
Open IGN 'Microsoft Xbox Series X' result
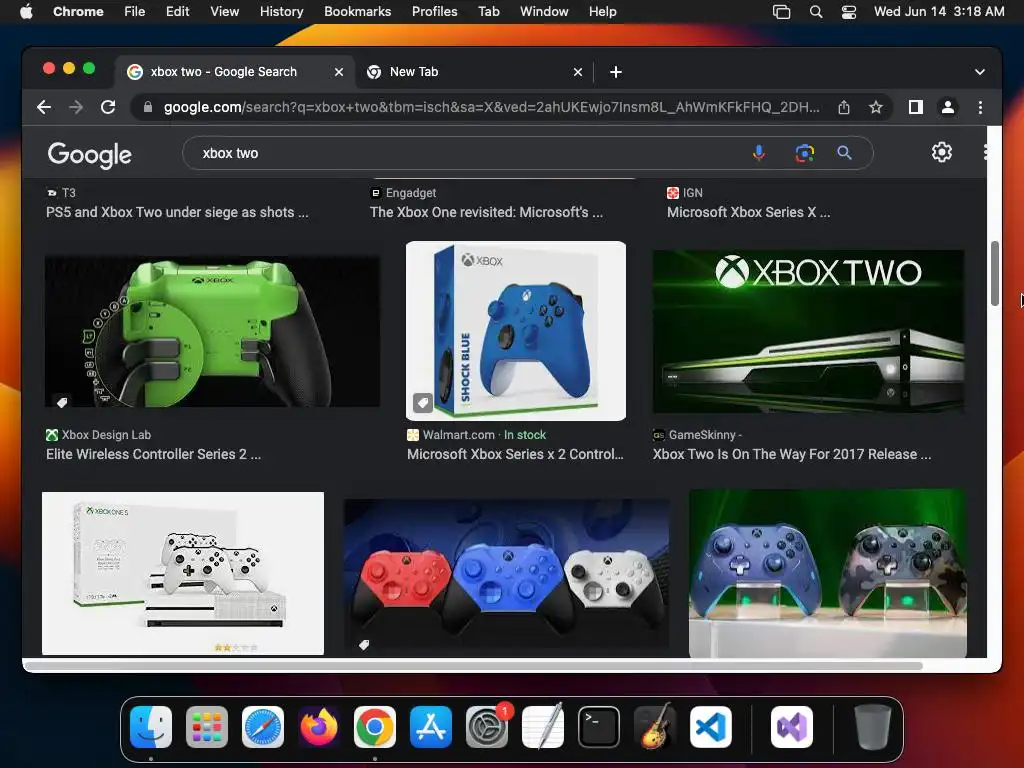click(748, 212)
